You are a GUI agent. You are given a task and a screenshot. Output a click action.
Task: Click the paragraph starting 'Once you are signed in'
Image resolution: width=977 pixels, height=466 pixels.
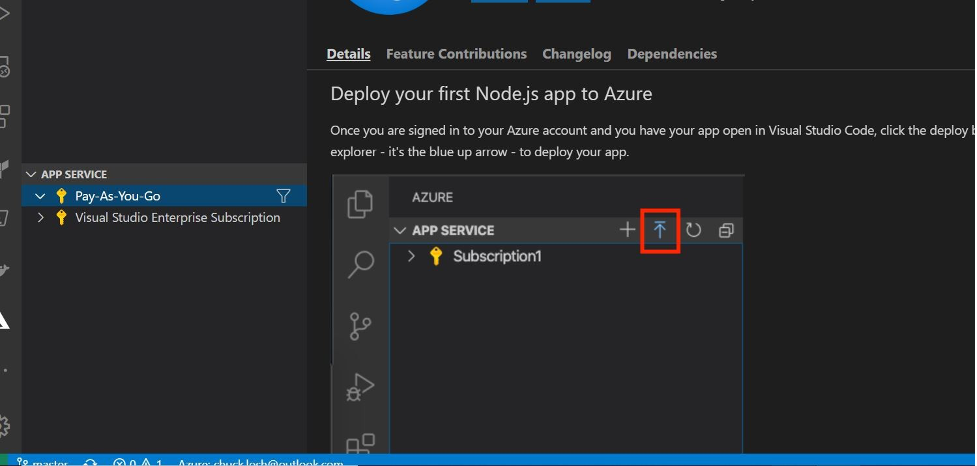point(652,141)
